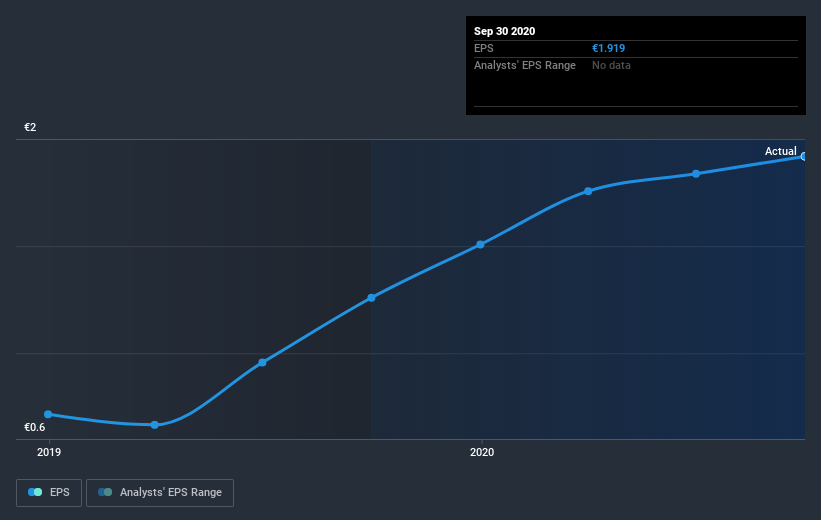The image size is (821, 520).
Task: Select the Sep 30 2020 data point
Action: point(803,157)
